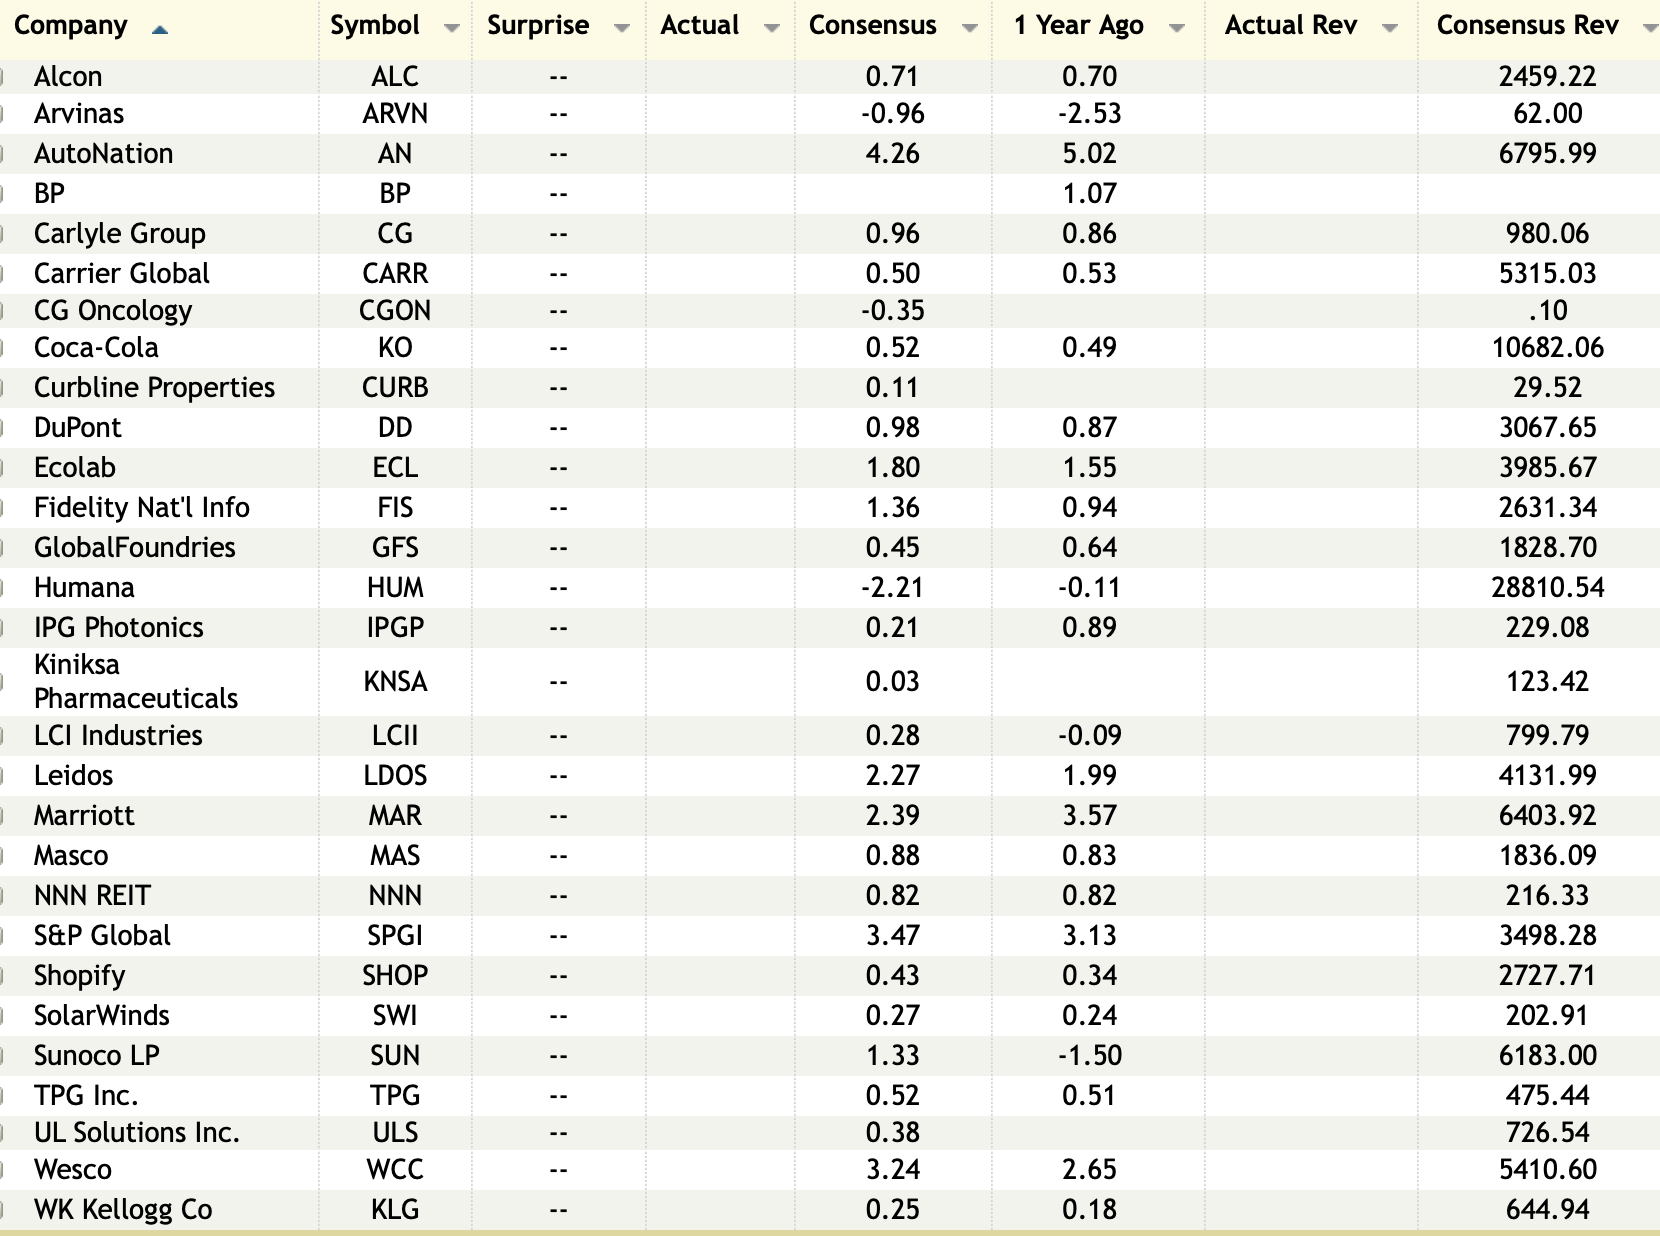Click the Consensus column sort arrow
1660x1236 pixels.
(969, 28)
